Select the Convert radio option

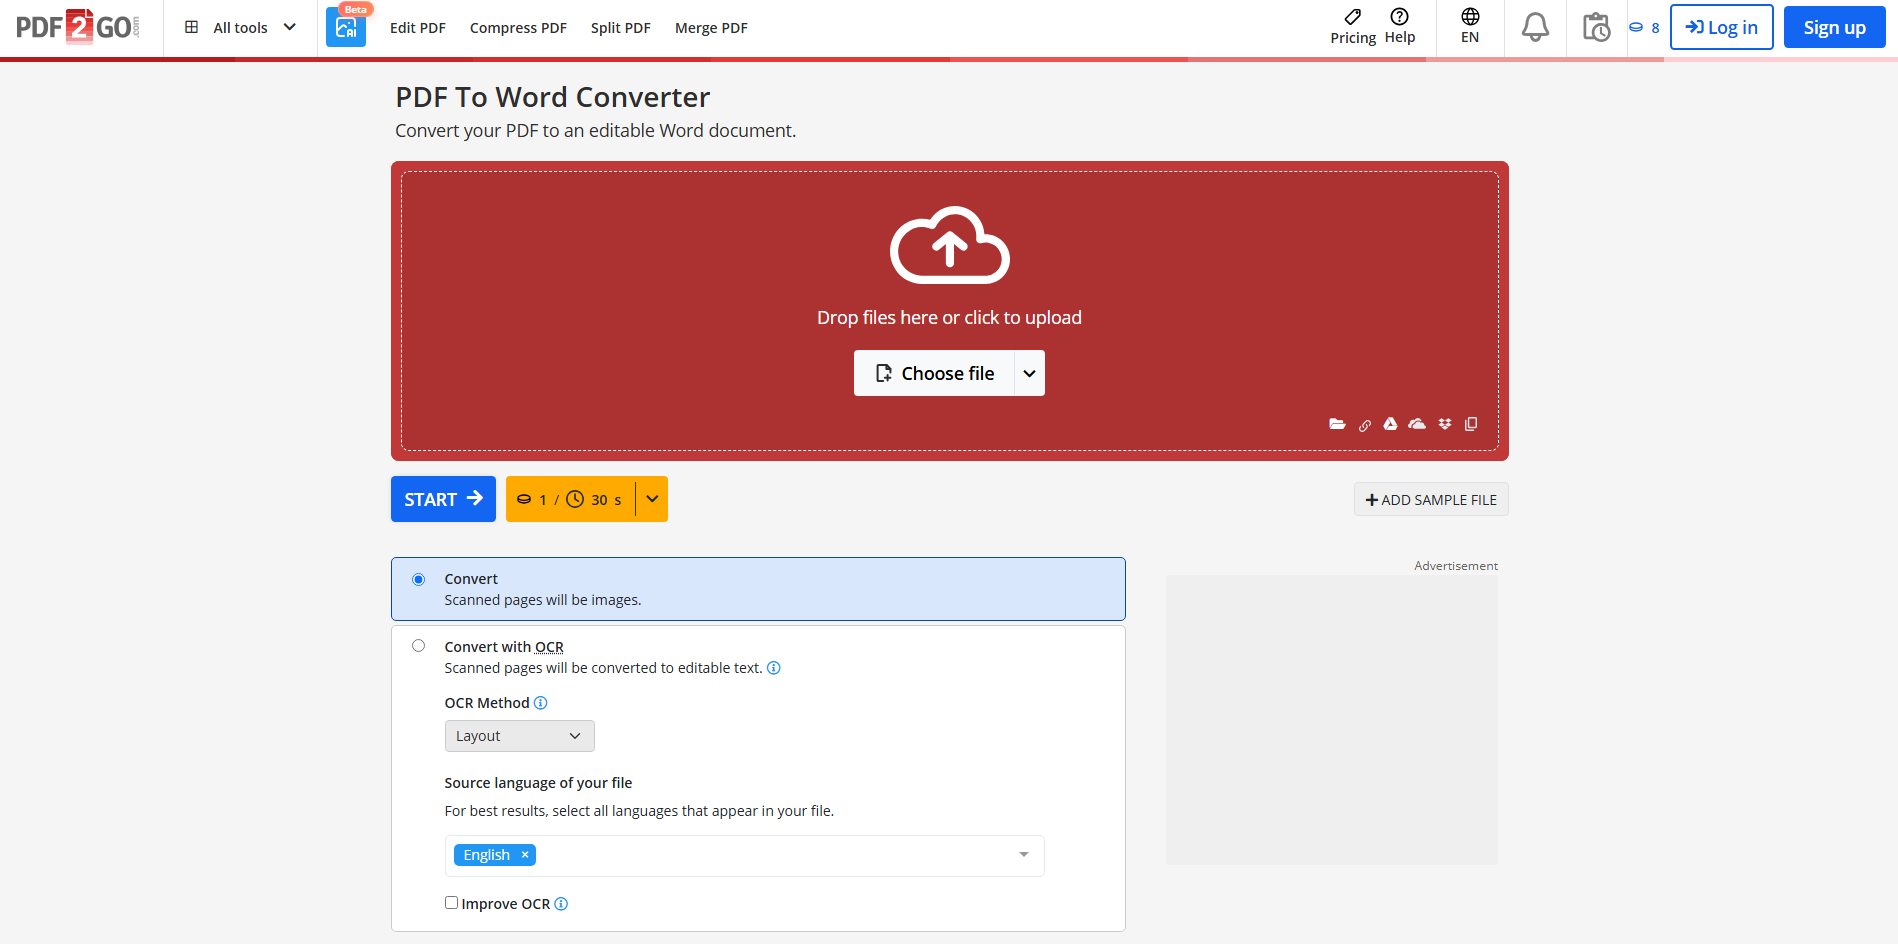click(419, 580)
